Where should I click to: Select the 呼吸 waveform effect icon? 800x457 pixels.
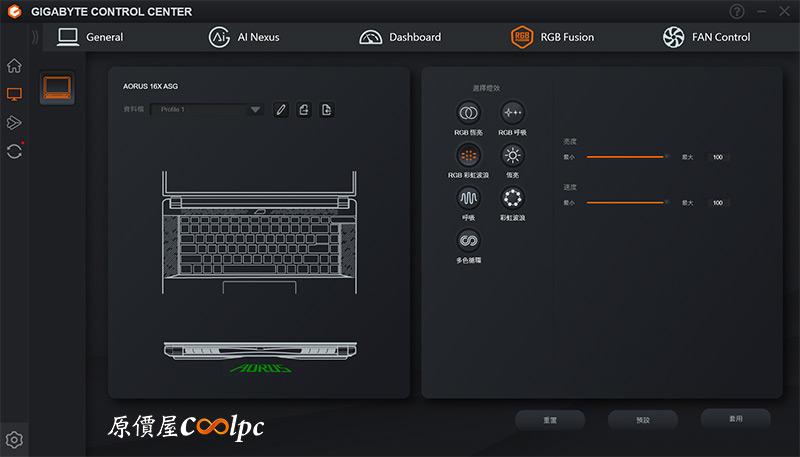click(468, 198)
